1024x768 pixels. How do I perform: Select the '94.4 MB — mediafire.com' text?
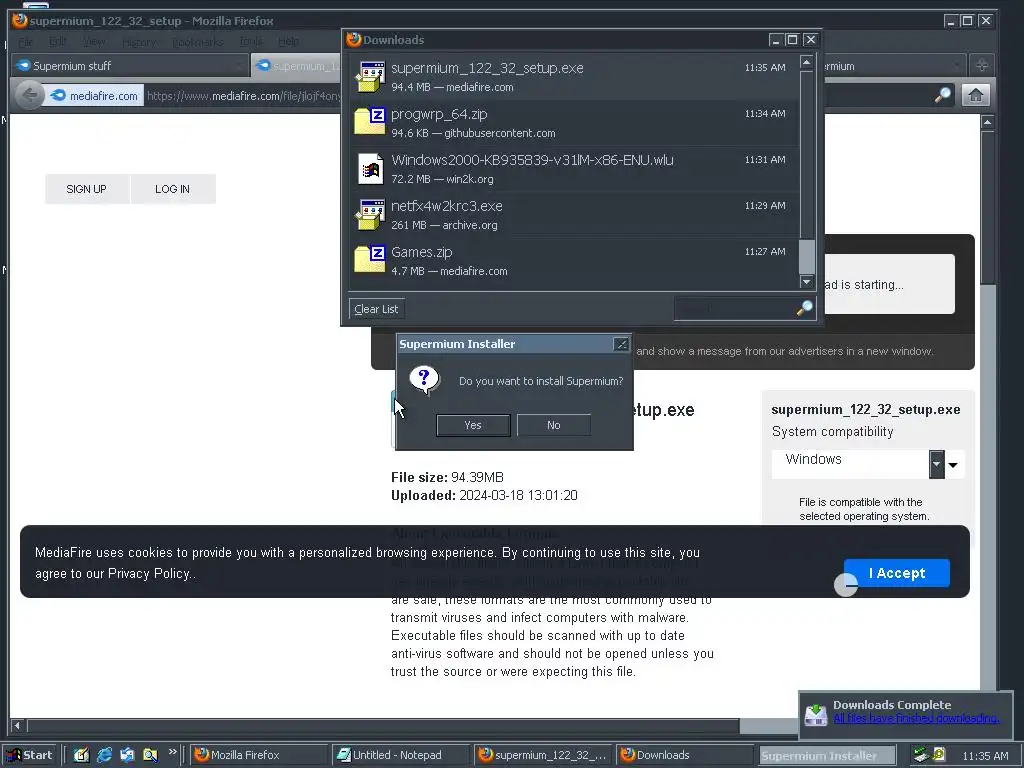(452, 87)
